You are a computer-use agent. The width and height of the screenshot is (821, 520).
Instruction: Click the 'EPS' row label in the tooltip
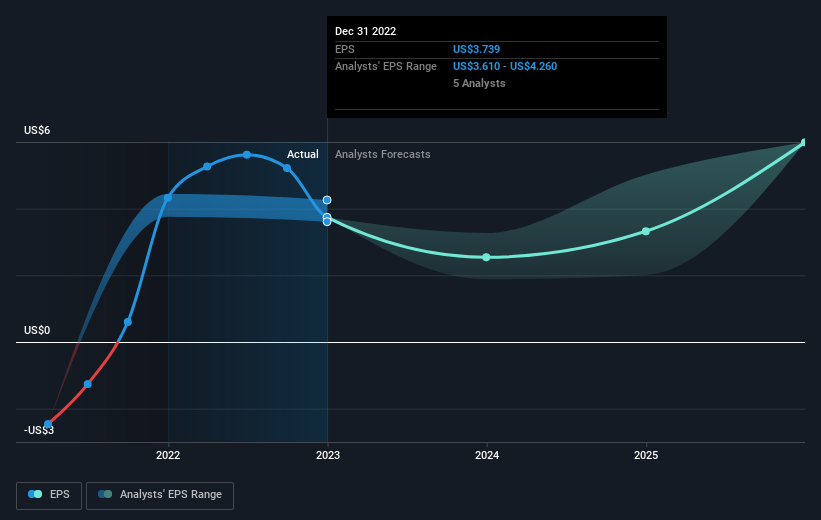345,49
